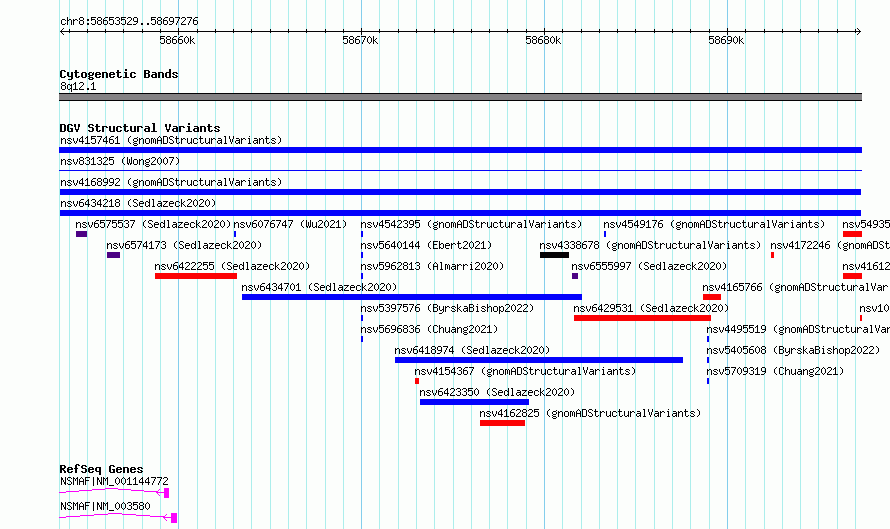This screenshot has width=890, height=529.
Task: Click the DGV Structural Variants track title
Action: point(140,128)
